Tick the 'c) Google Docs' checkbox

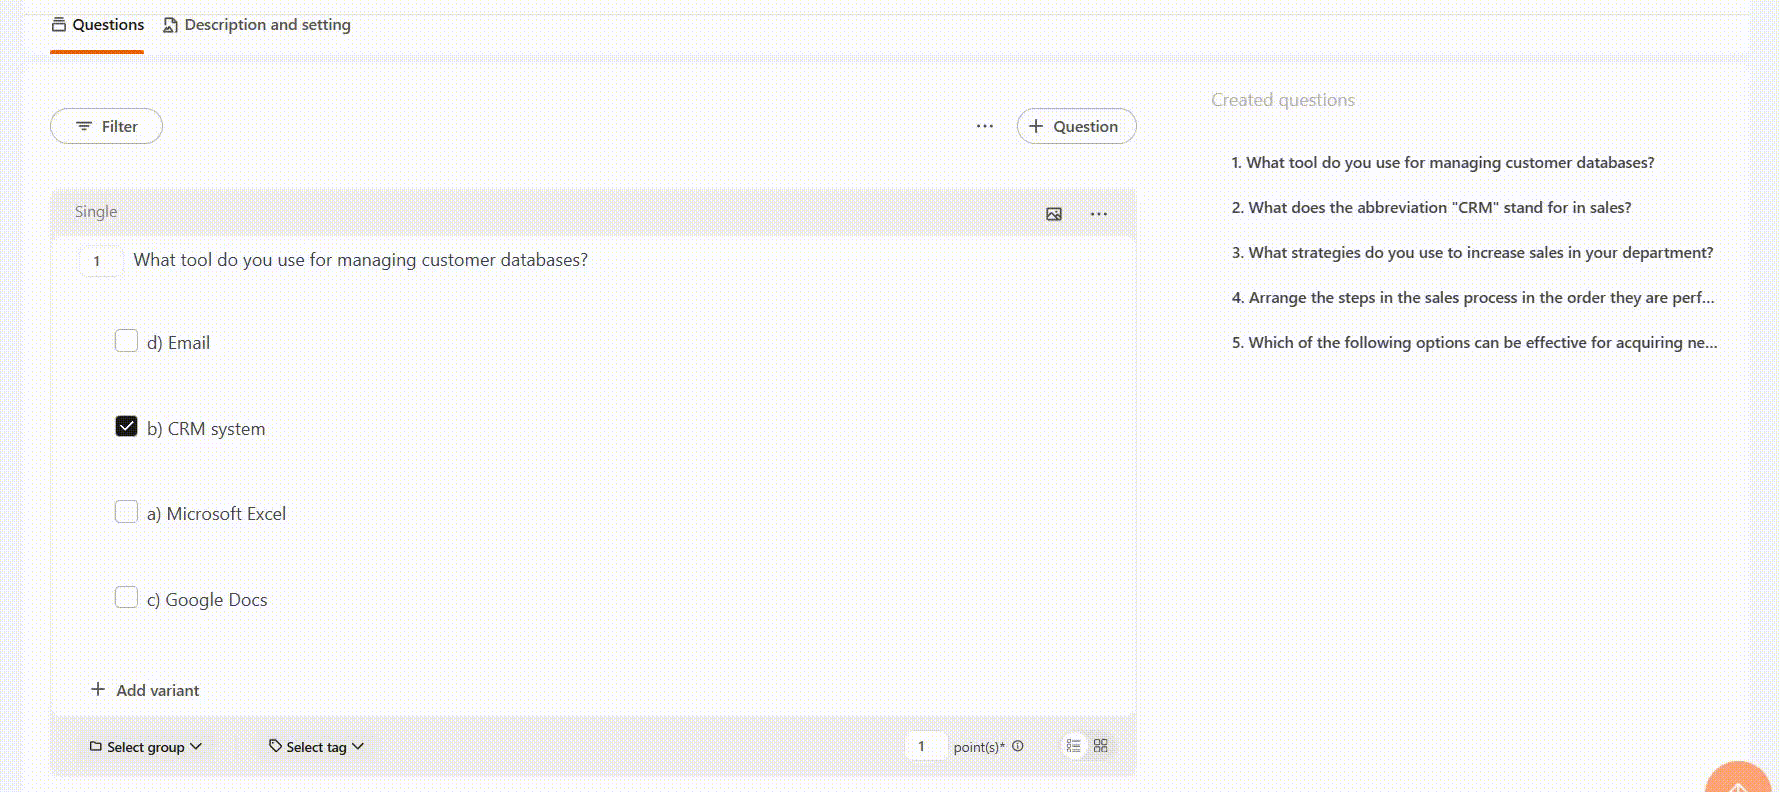click(126, 598)
